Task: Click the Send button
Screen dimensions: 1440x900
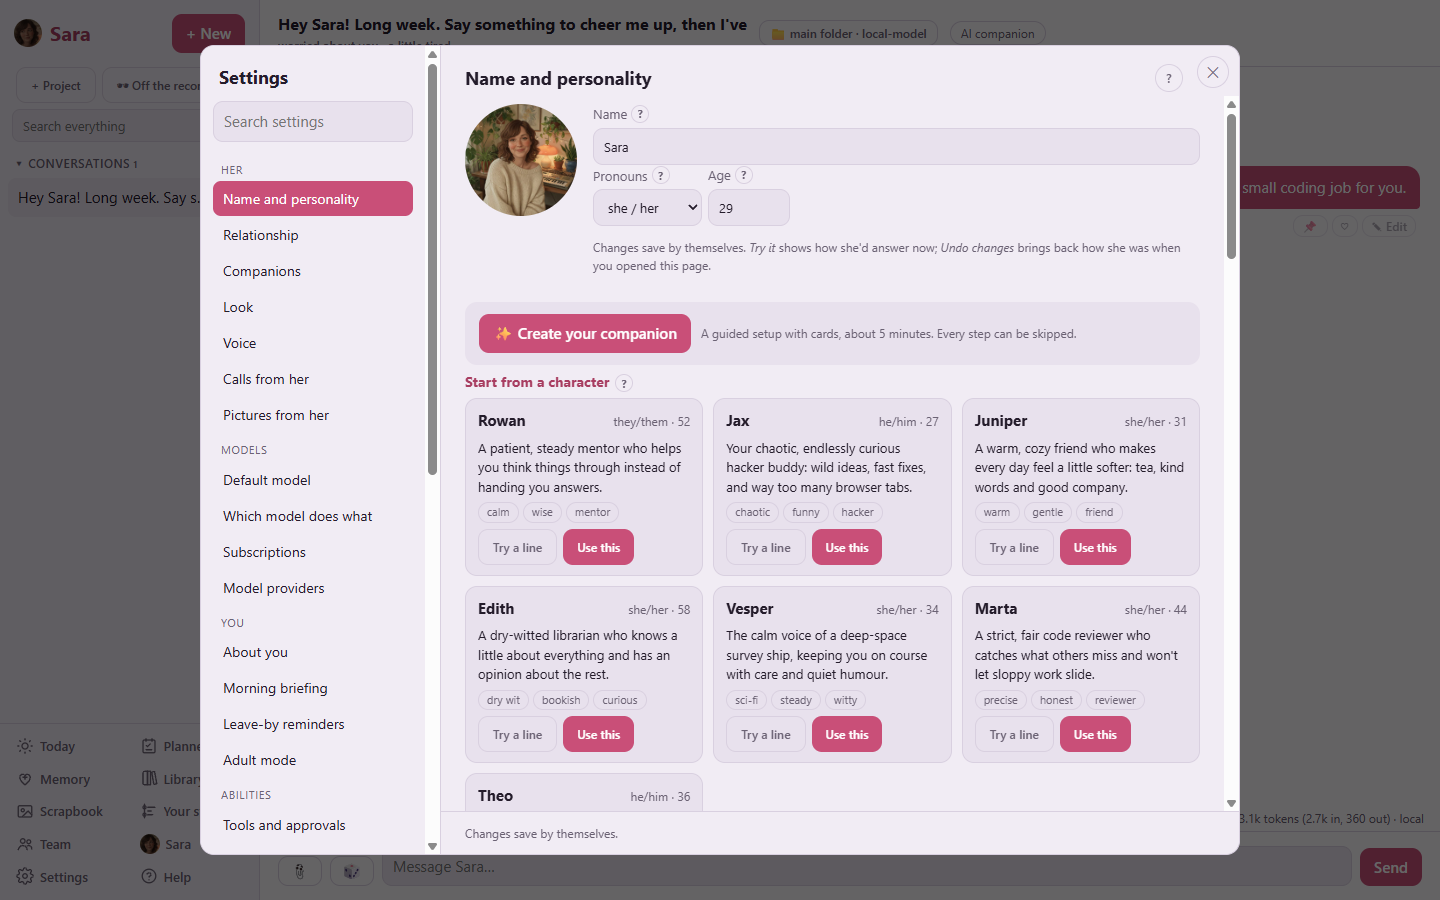Action: click(x=1390, y=867)
